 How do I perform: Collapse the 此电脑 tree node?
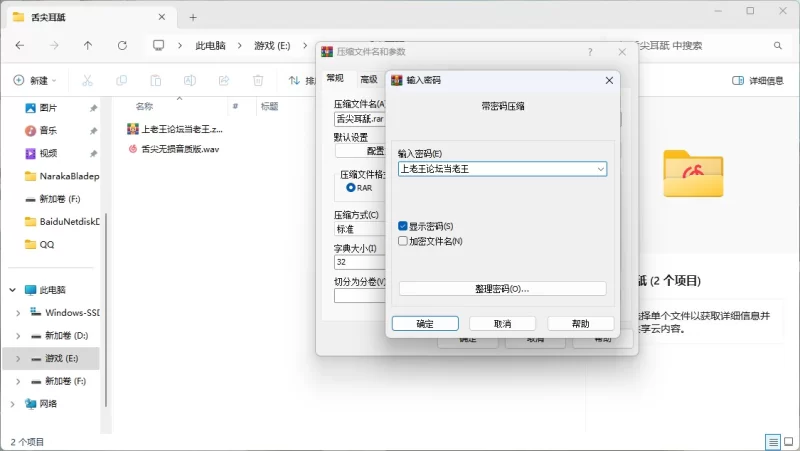pos(12,290)
